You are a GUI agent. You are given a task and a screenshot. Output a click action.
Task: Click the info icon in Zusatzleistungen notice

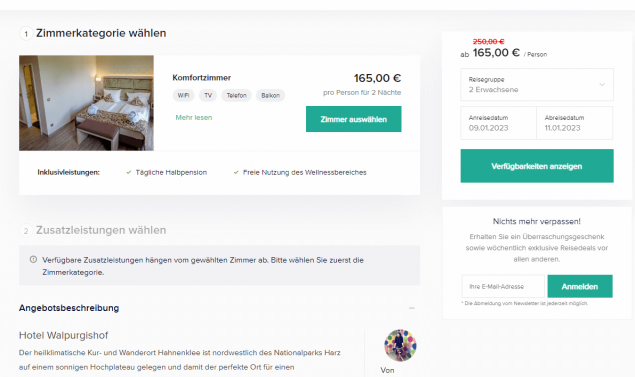(33, 260)
